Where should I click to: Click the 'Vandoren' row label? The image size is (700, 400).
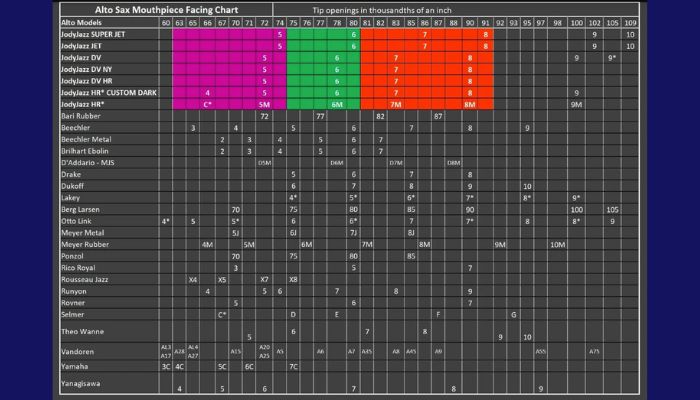click(77, 351)
